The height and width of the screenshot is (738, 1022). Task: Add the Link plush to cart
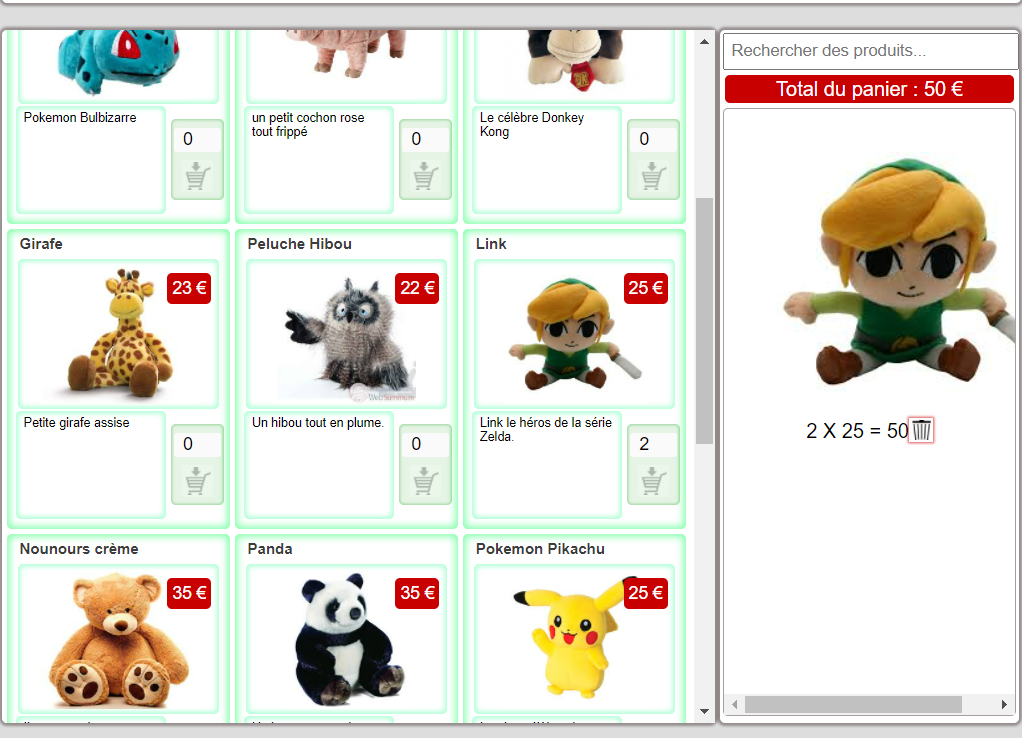tap(653, 482)
